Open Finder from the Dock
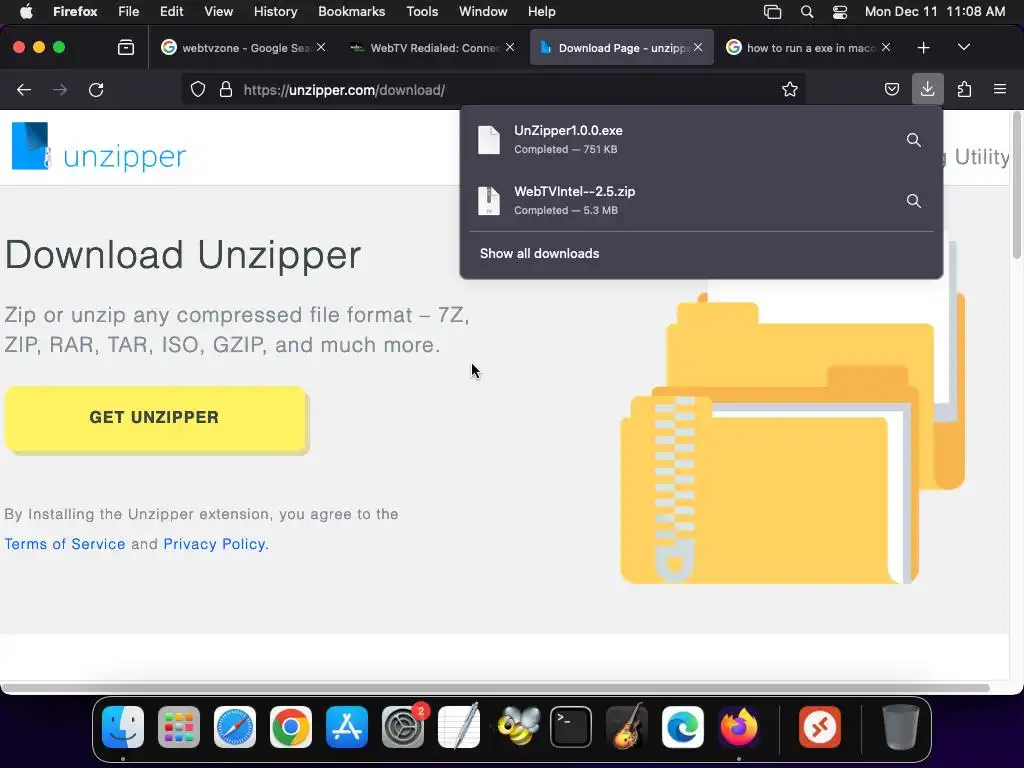This screenshot has height=768, width=1024. click(x=123, y=727)
